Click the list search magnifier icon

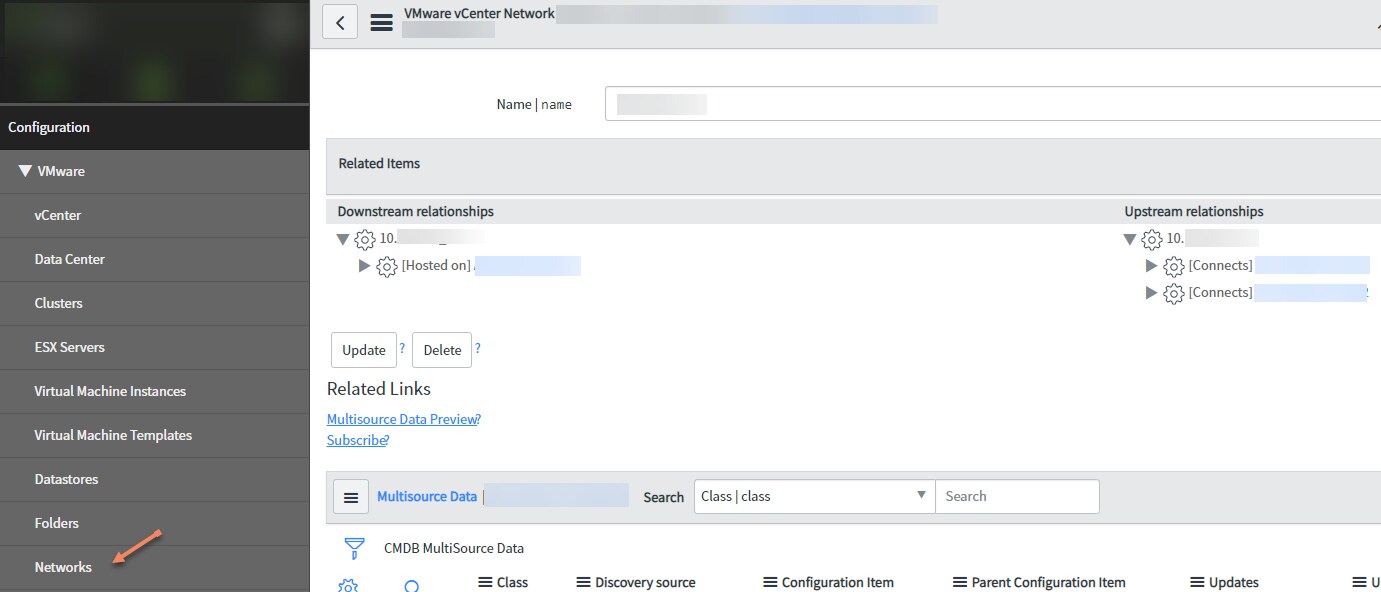pyautogui.click(x=411, y=586)
